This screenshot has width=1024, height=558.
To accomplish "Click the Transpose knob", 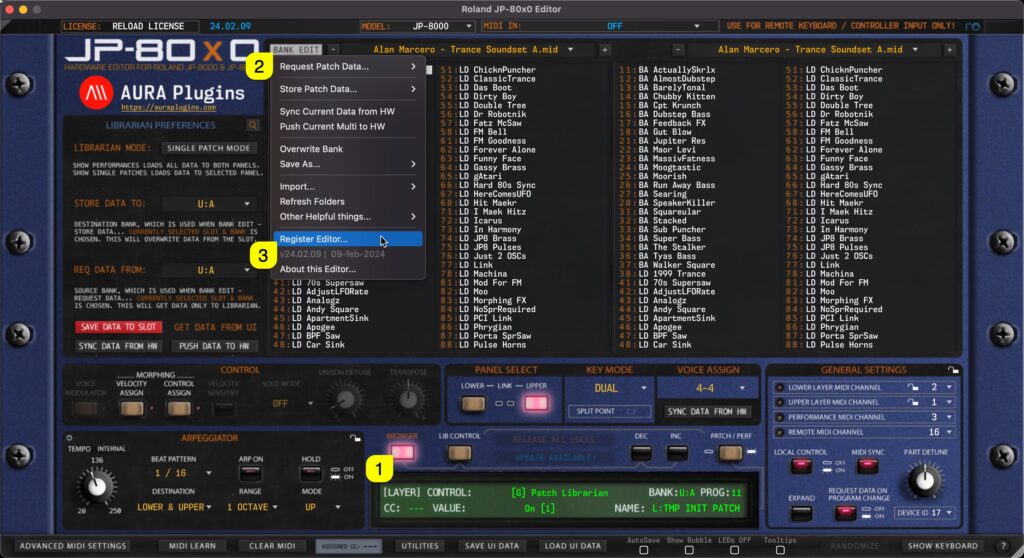I will click(x=408, y=399).
